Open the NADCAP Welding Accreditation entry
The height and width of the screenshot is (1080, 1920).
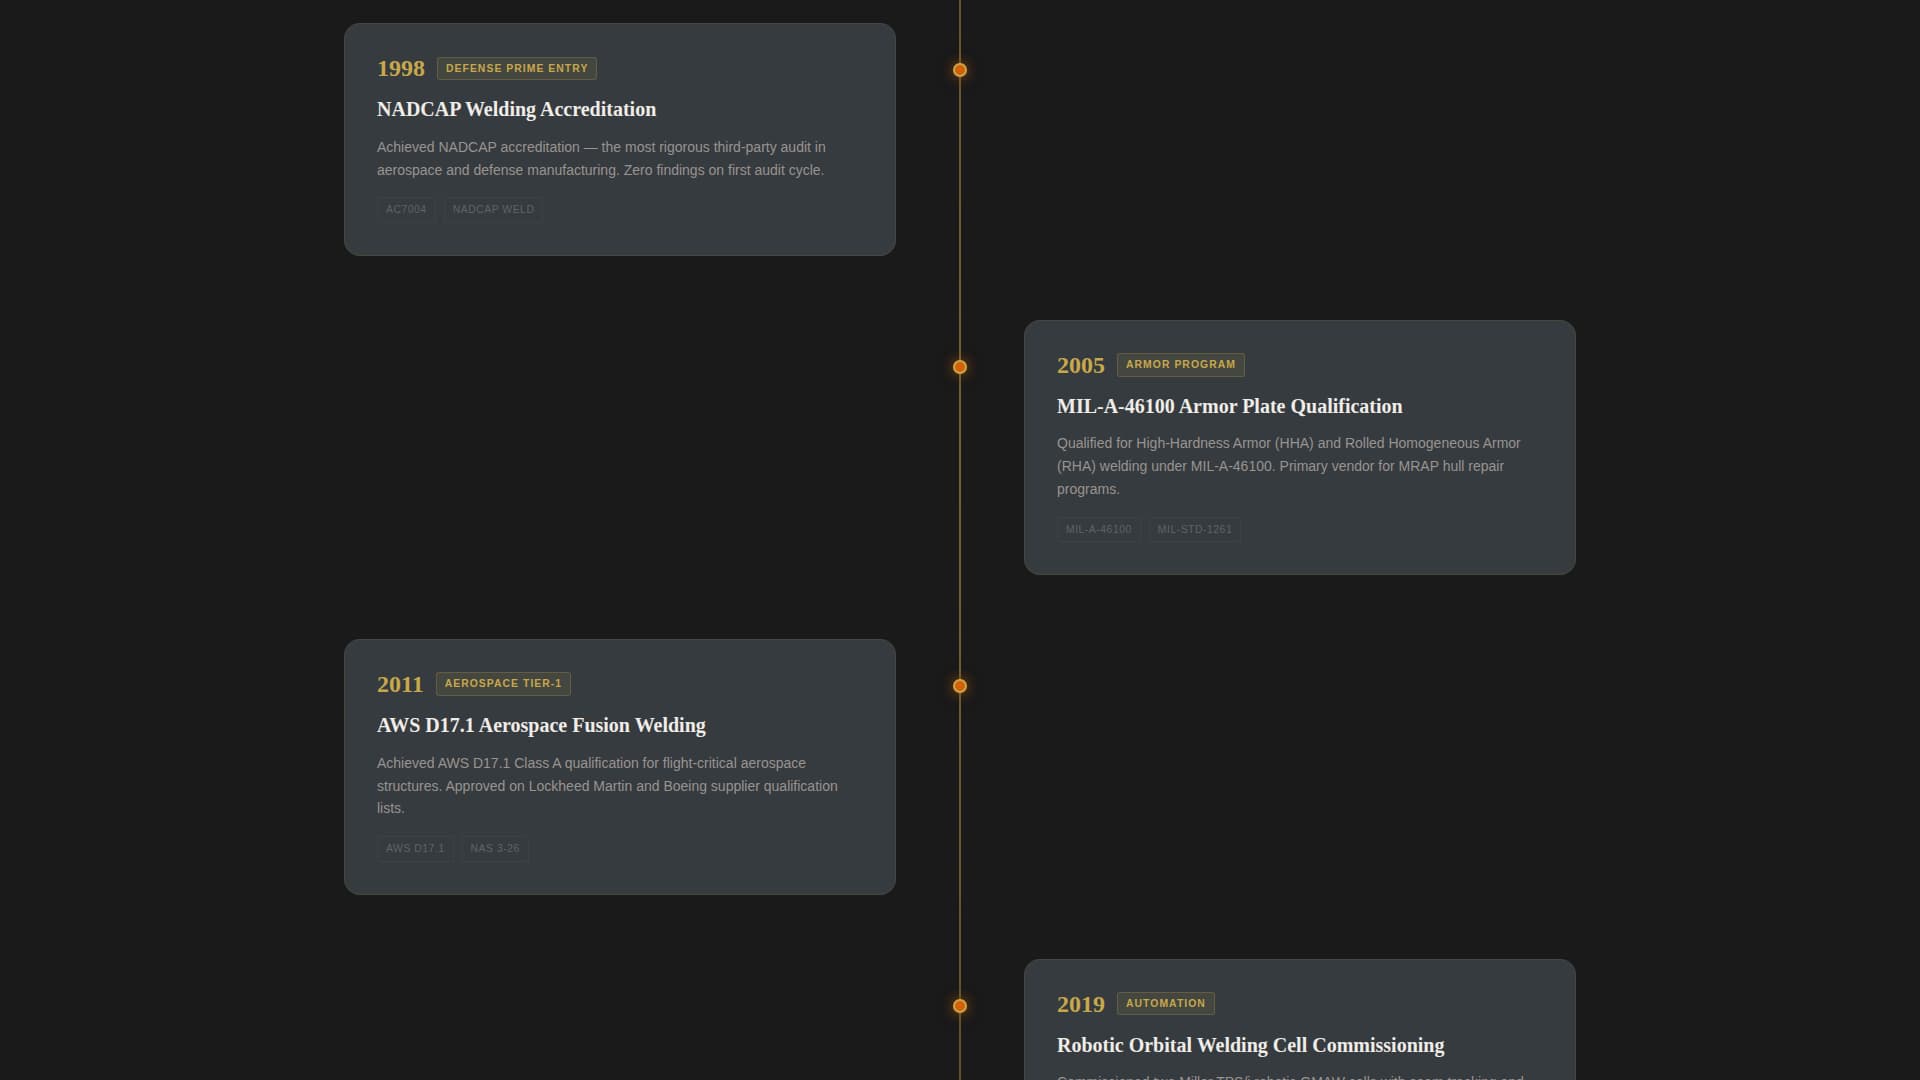pyautogui.click(x=516, y=109)
